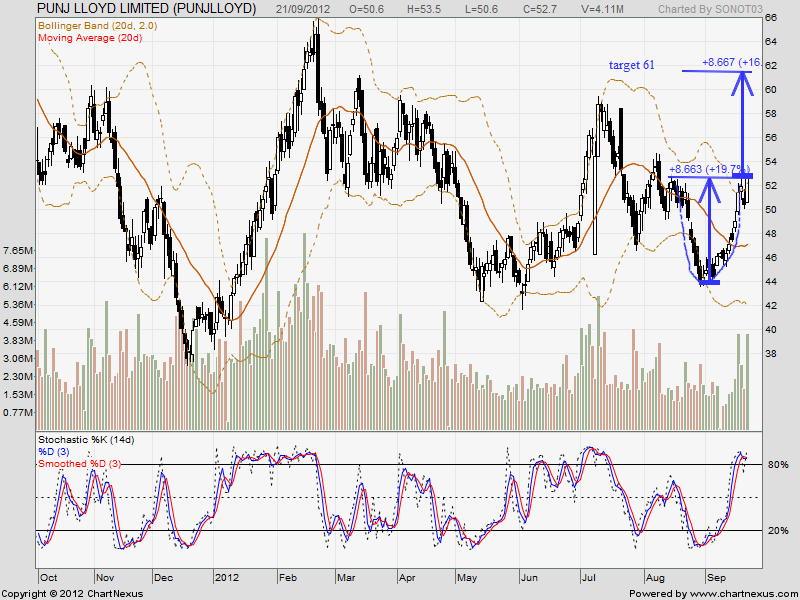Select the L=50.6 low price value
This screenshot has height=600, width=800.
click(x=481, y=9)
